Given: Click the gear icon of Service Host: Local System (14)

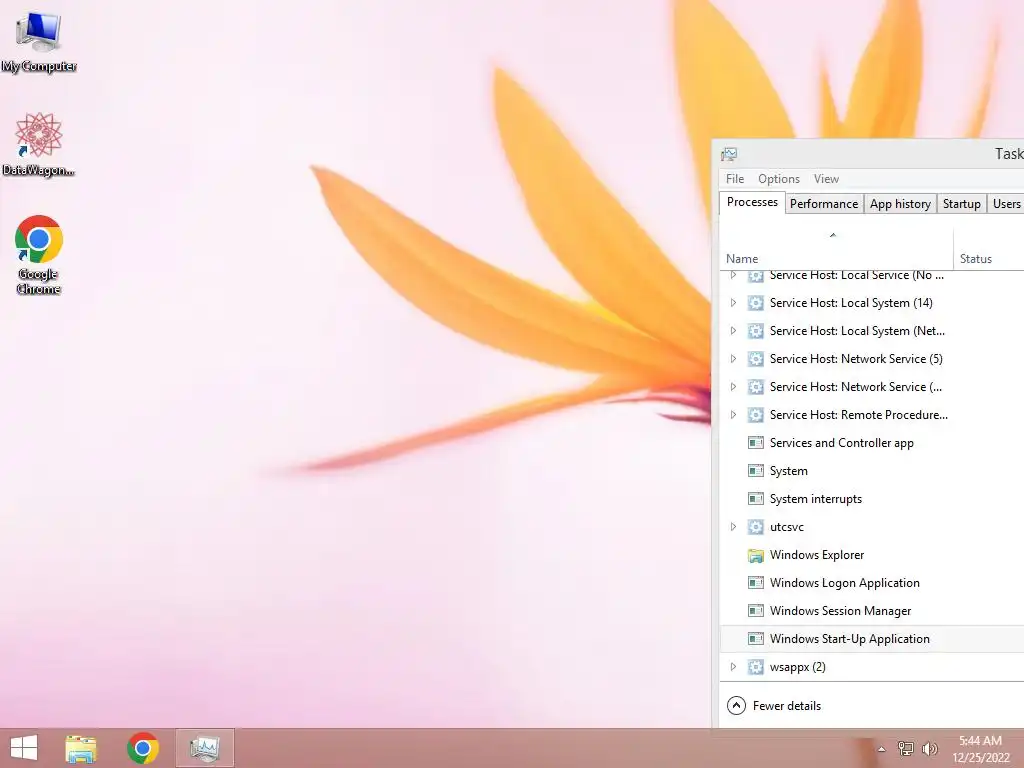Looking at the screenshot, I should 756,303.
